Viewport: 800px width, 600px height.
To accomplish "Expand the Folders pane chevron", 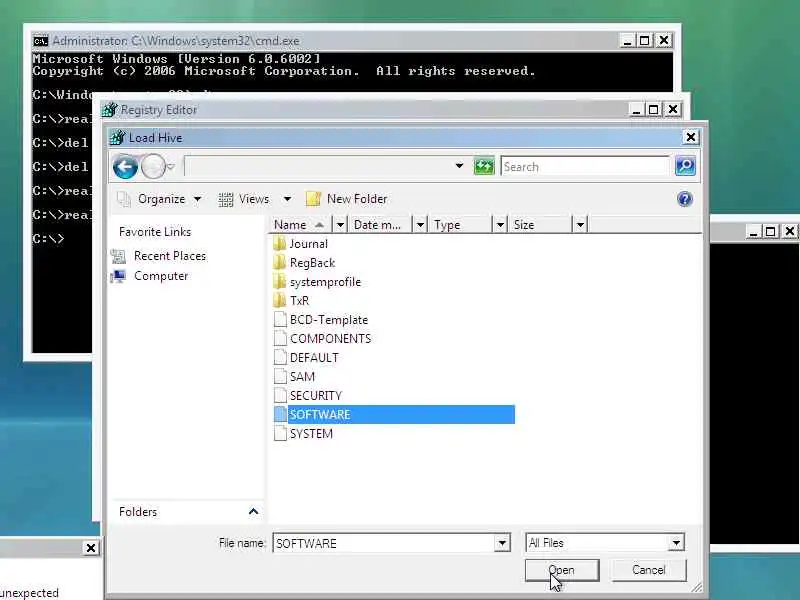I will [253, 511].
